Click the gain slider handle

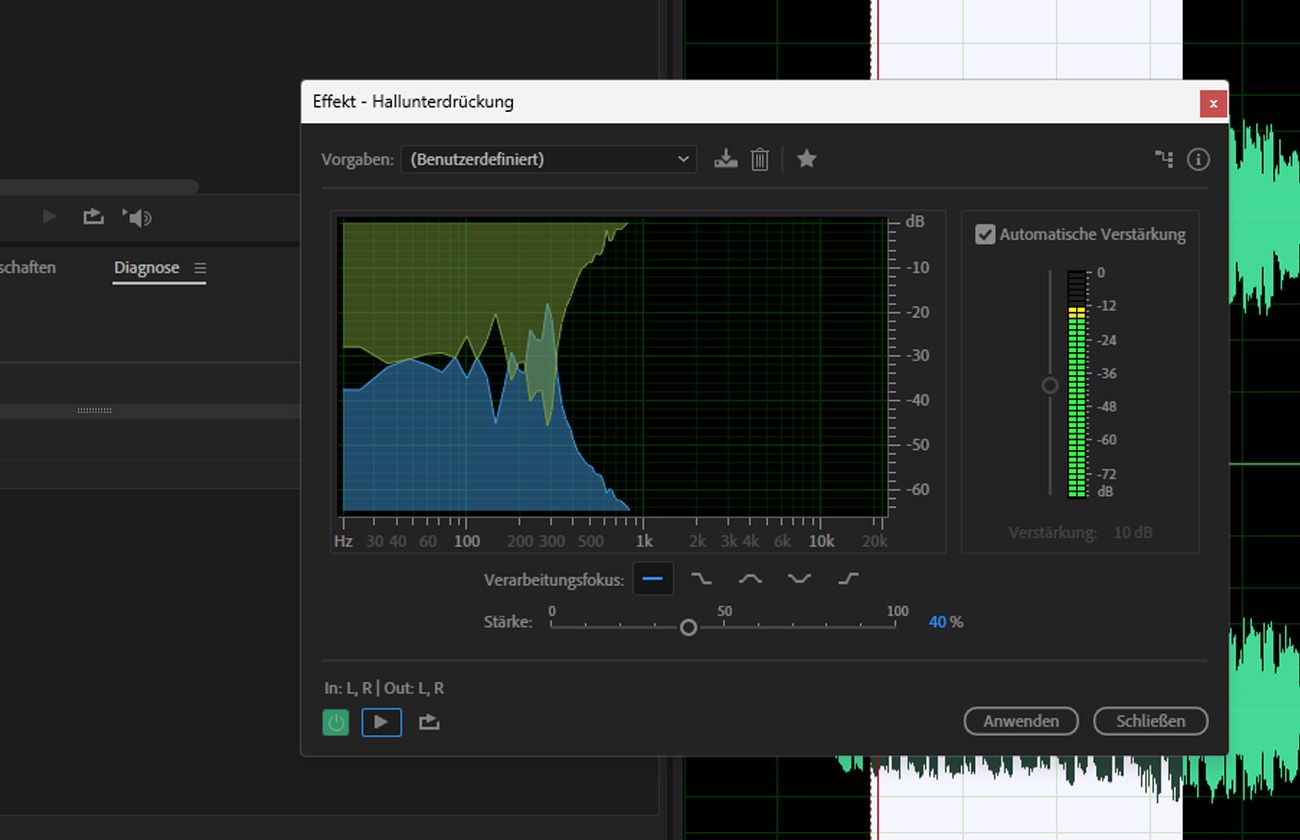tap(1049, 385)
